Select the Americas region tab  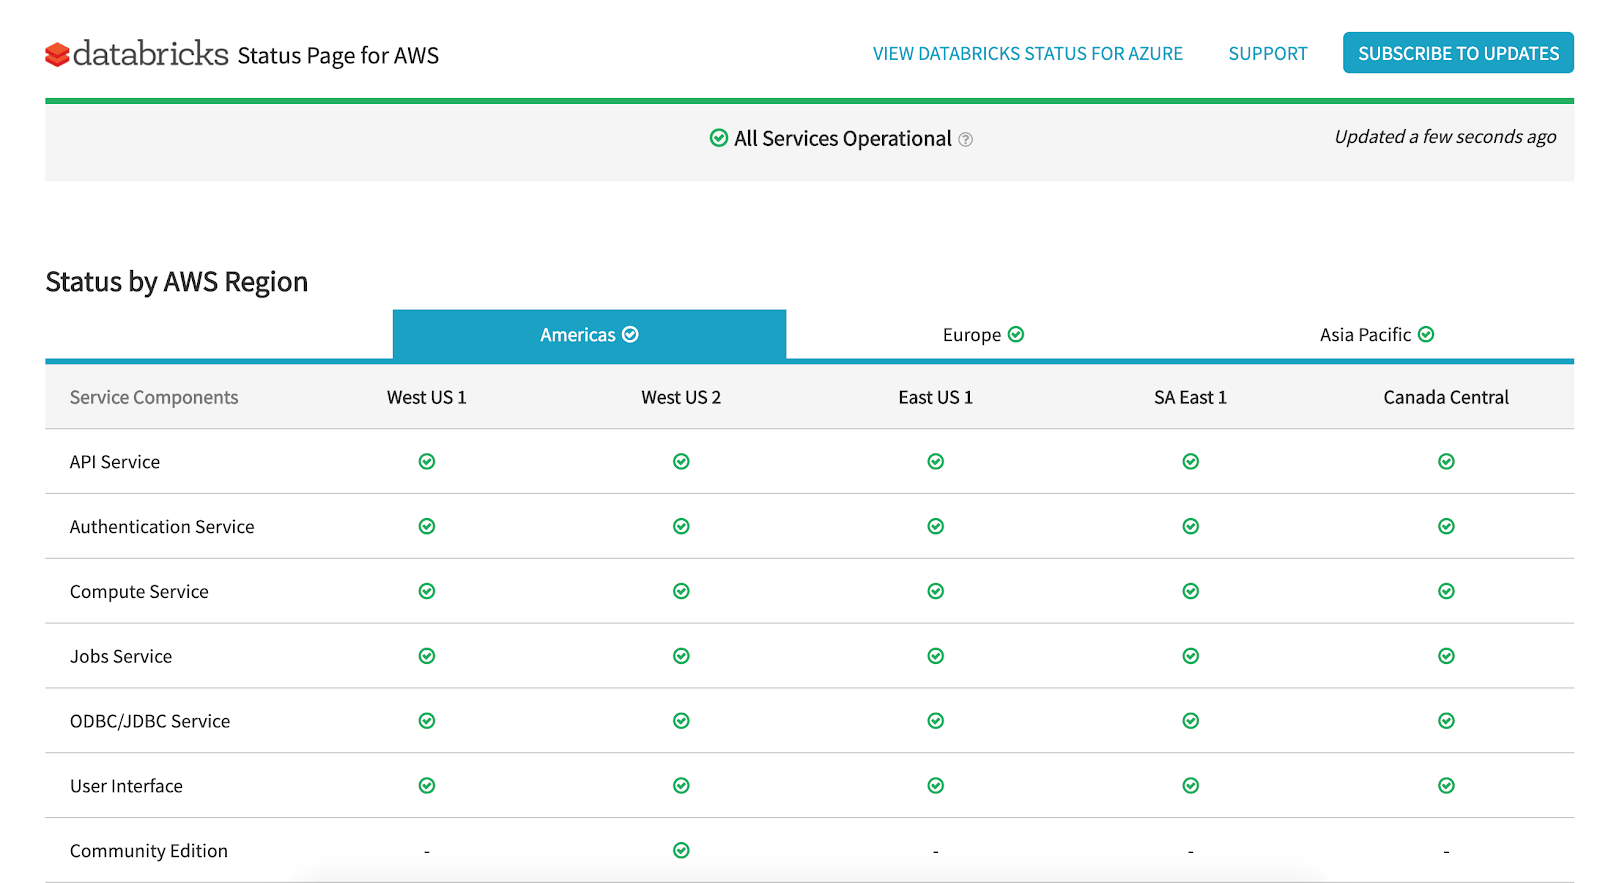(589, 335)
